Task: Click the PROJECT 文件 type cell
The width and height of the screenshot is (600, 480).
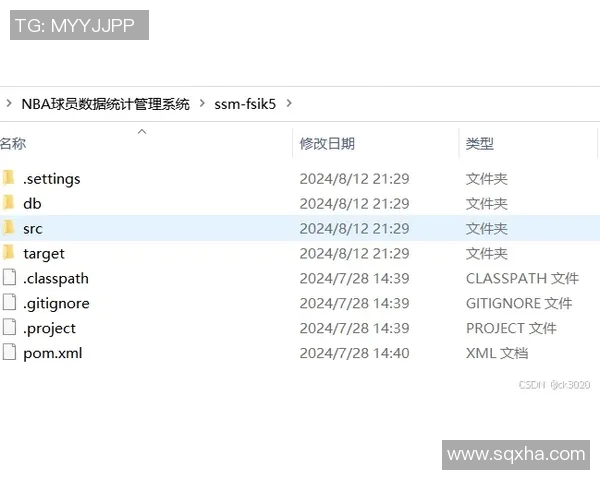Action: coord(511,328)
